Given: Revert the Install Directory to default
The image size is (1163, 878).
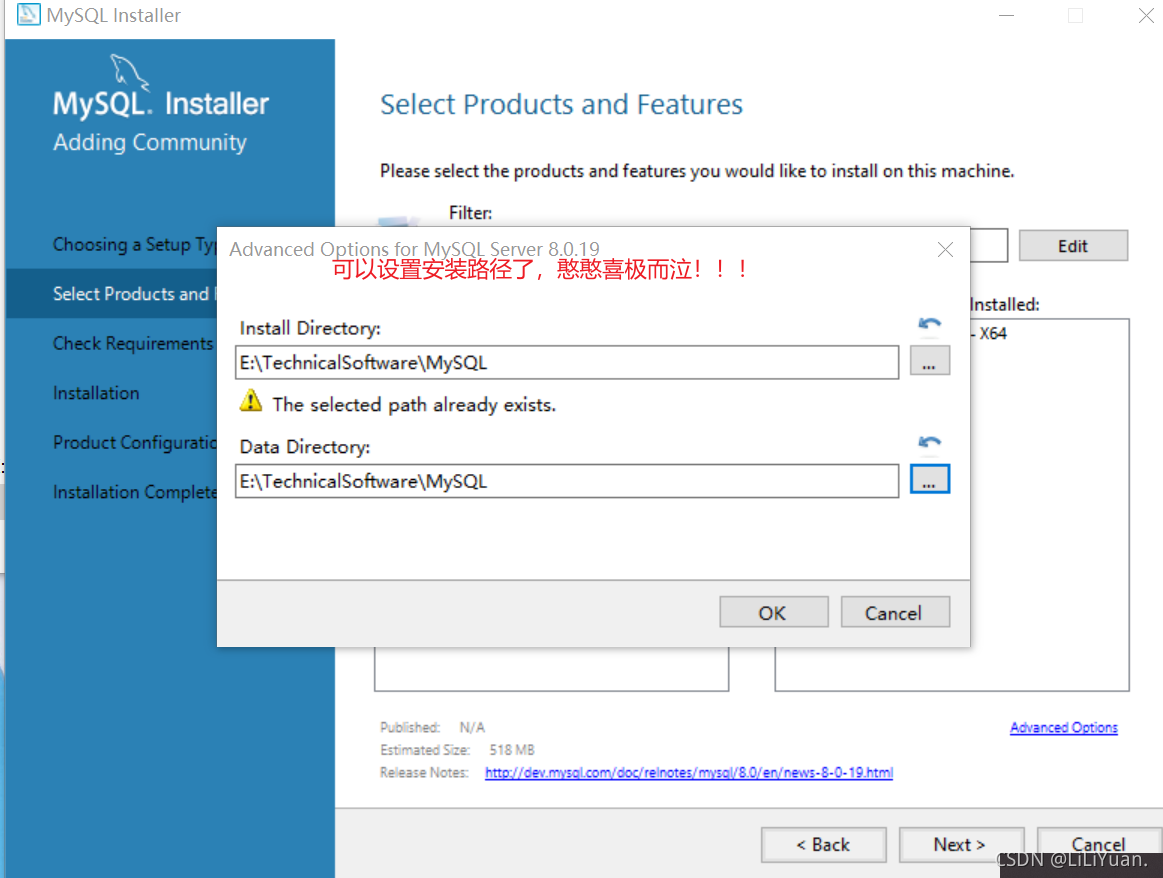Looking at the screenshot, I should tap(929, 324).
